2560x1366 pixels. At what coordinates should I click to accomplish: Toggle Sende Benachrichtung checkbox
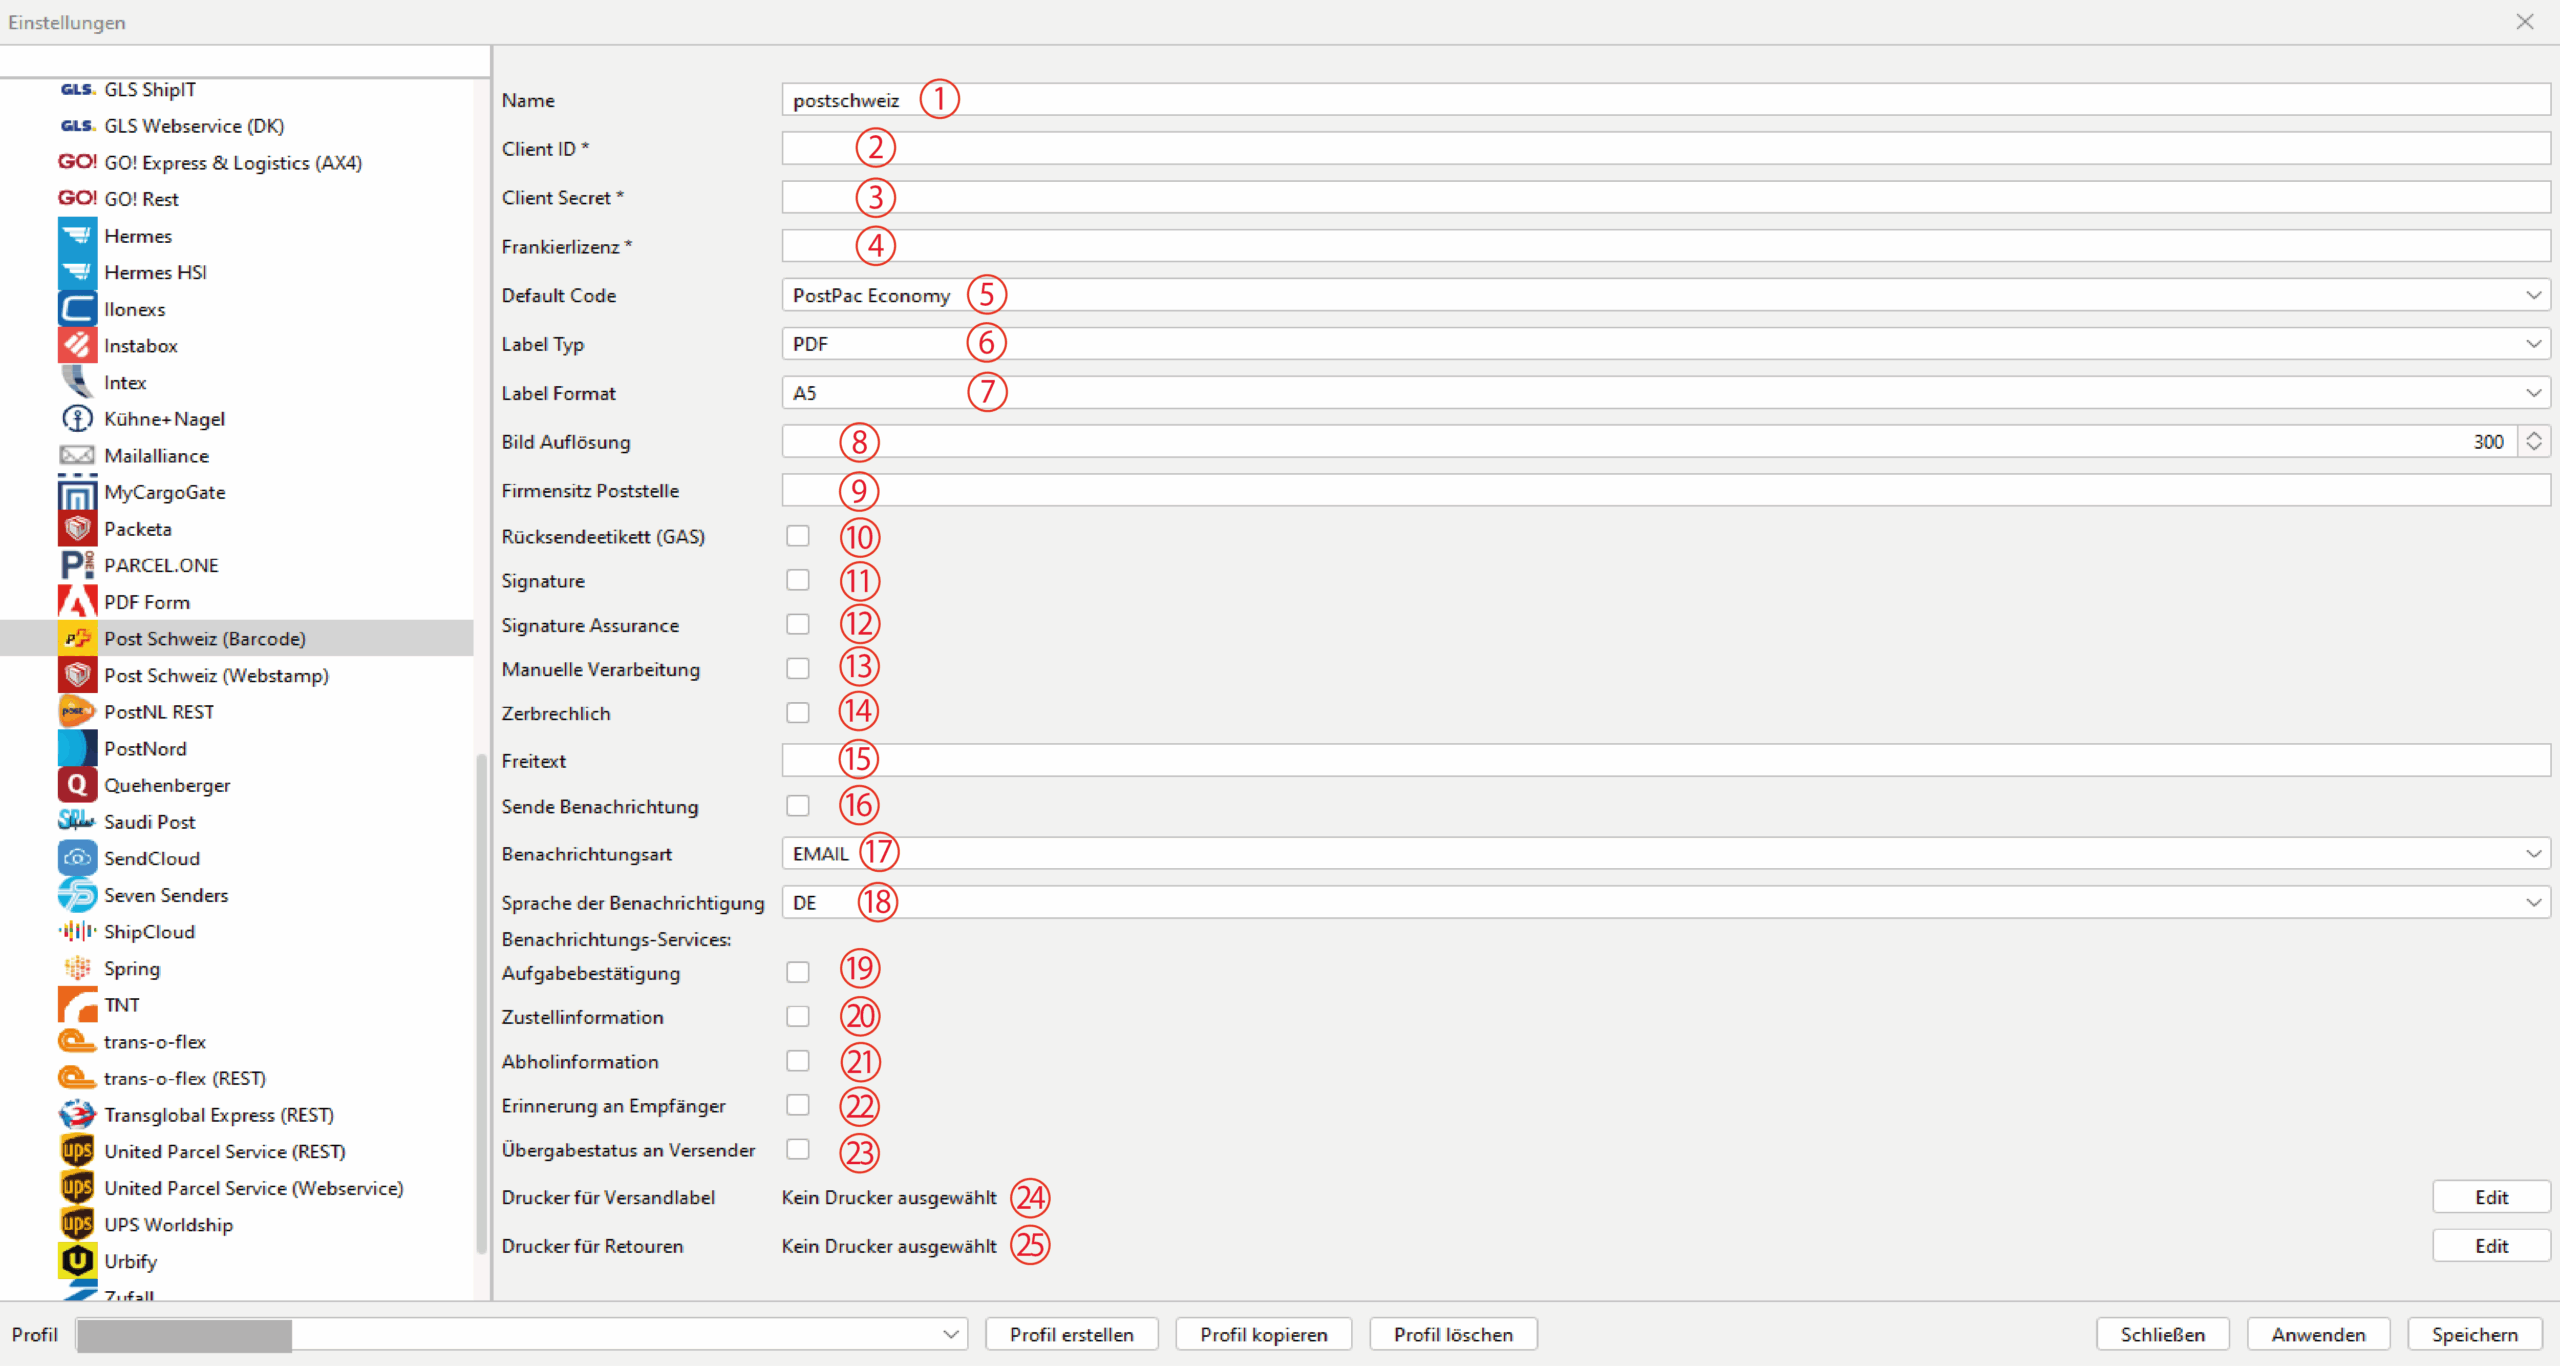[x=798, y=806]
